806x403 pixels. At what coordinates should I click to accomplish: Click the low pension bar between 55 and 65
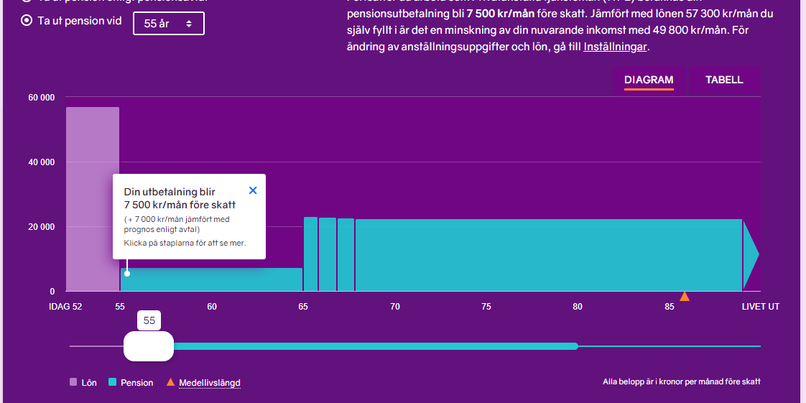click(x=212, y=279)
